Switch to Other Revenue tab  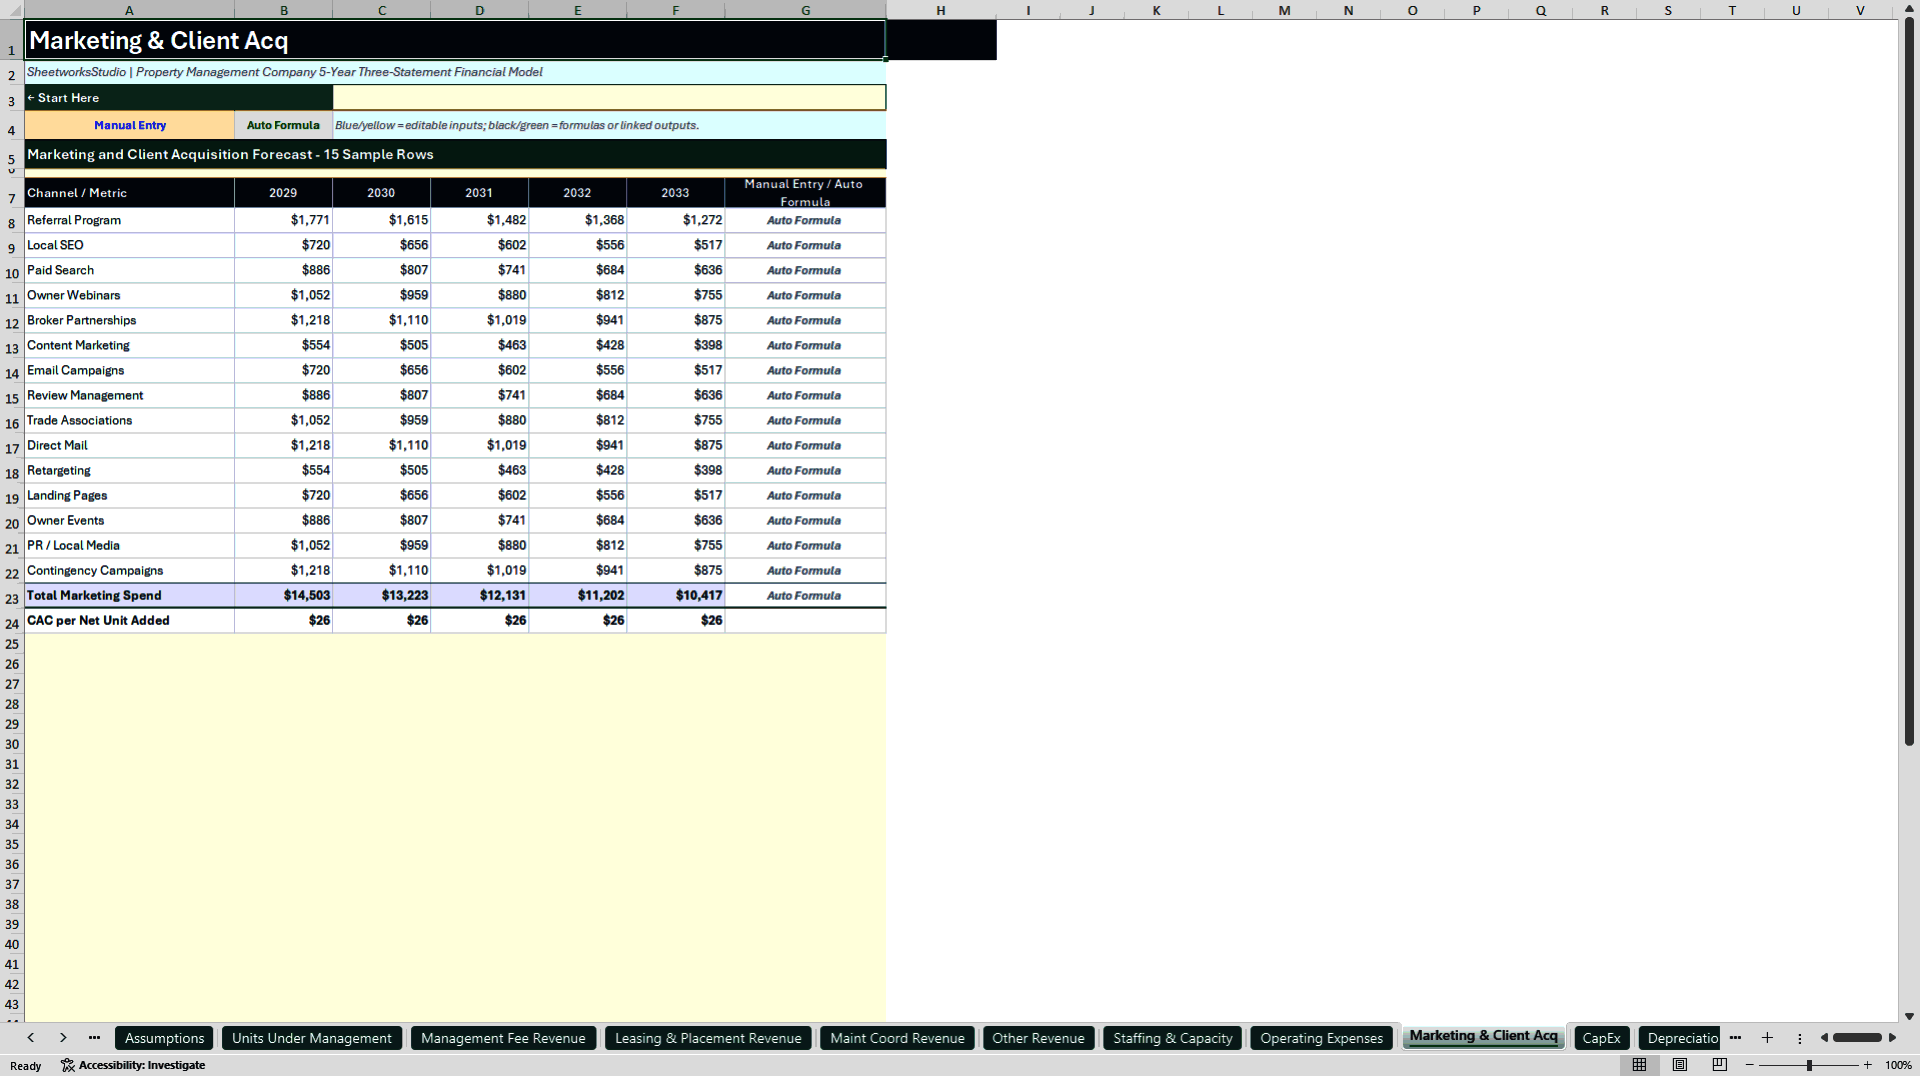coord(1038,1038)
